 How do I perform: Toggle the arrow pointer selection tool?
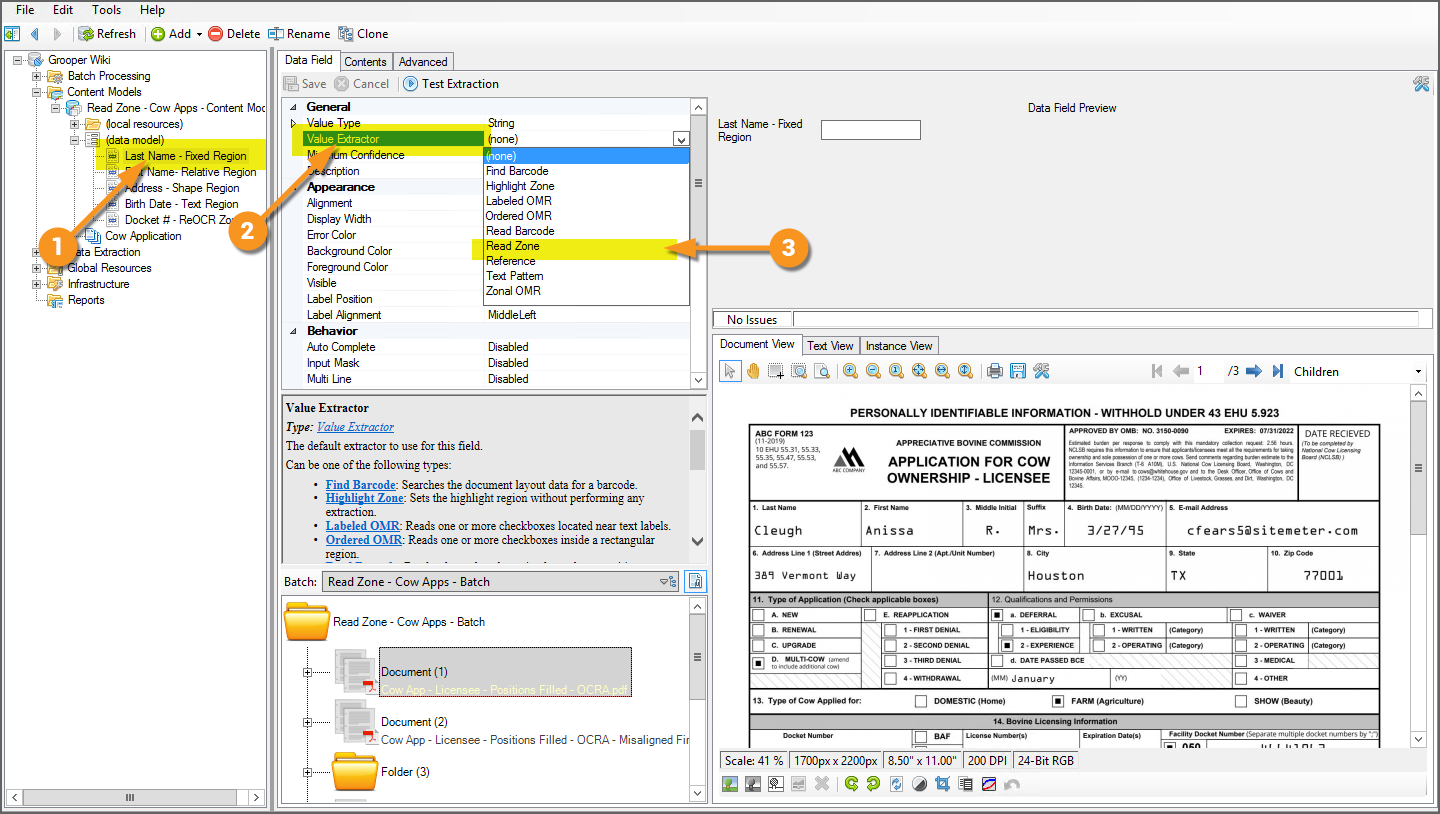click(729, 371)
